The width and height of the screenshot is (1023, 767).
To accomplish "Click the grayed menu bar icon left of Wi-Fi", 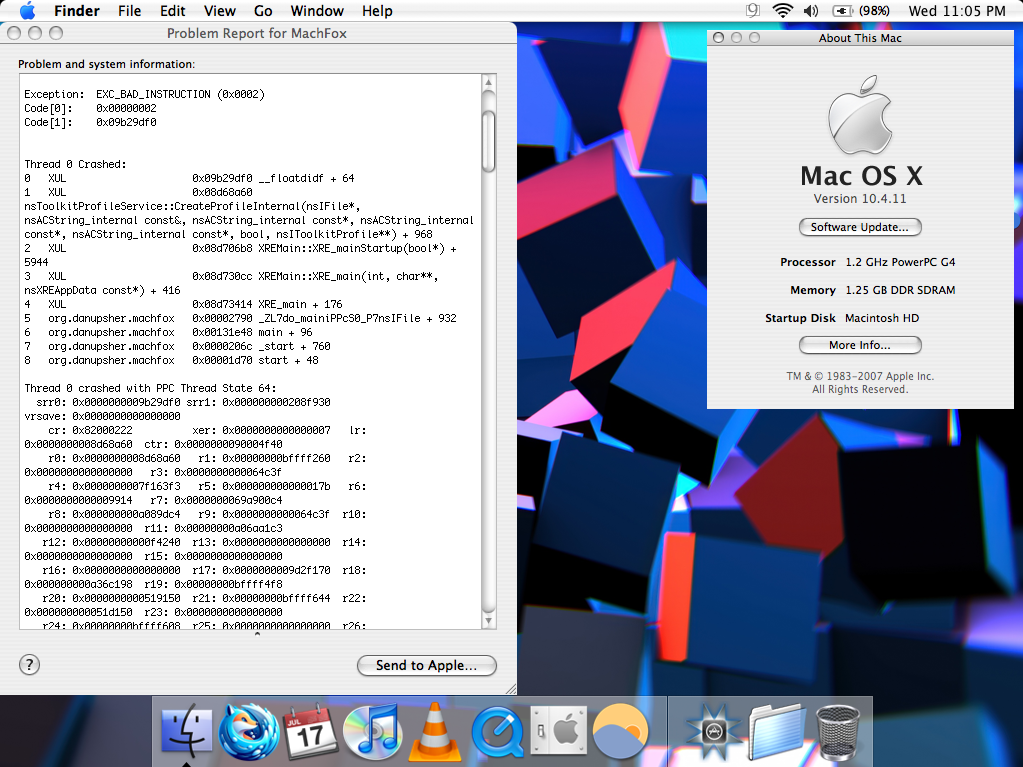I will point(753,10).
